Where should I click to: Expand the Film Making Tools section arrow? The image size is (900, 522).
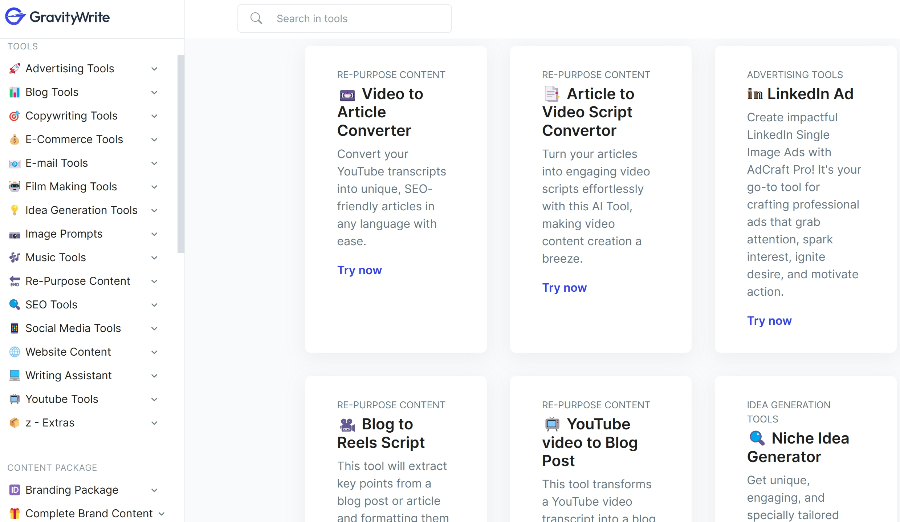click(x=154, y=187)
